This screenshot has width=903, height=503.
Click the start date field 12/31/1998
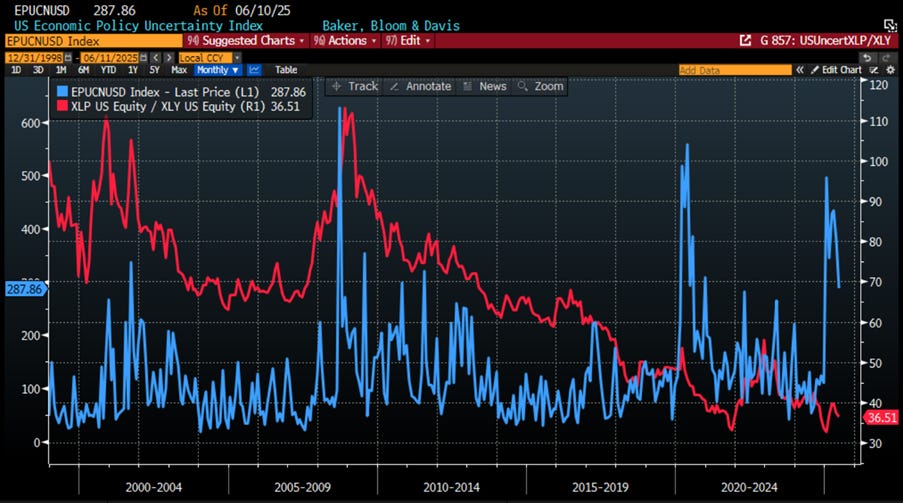35,58
